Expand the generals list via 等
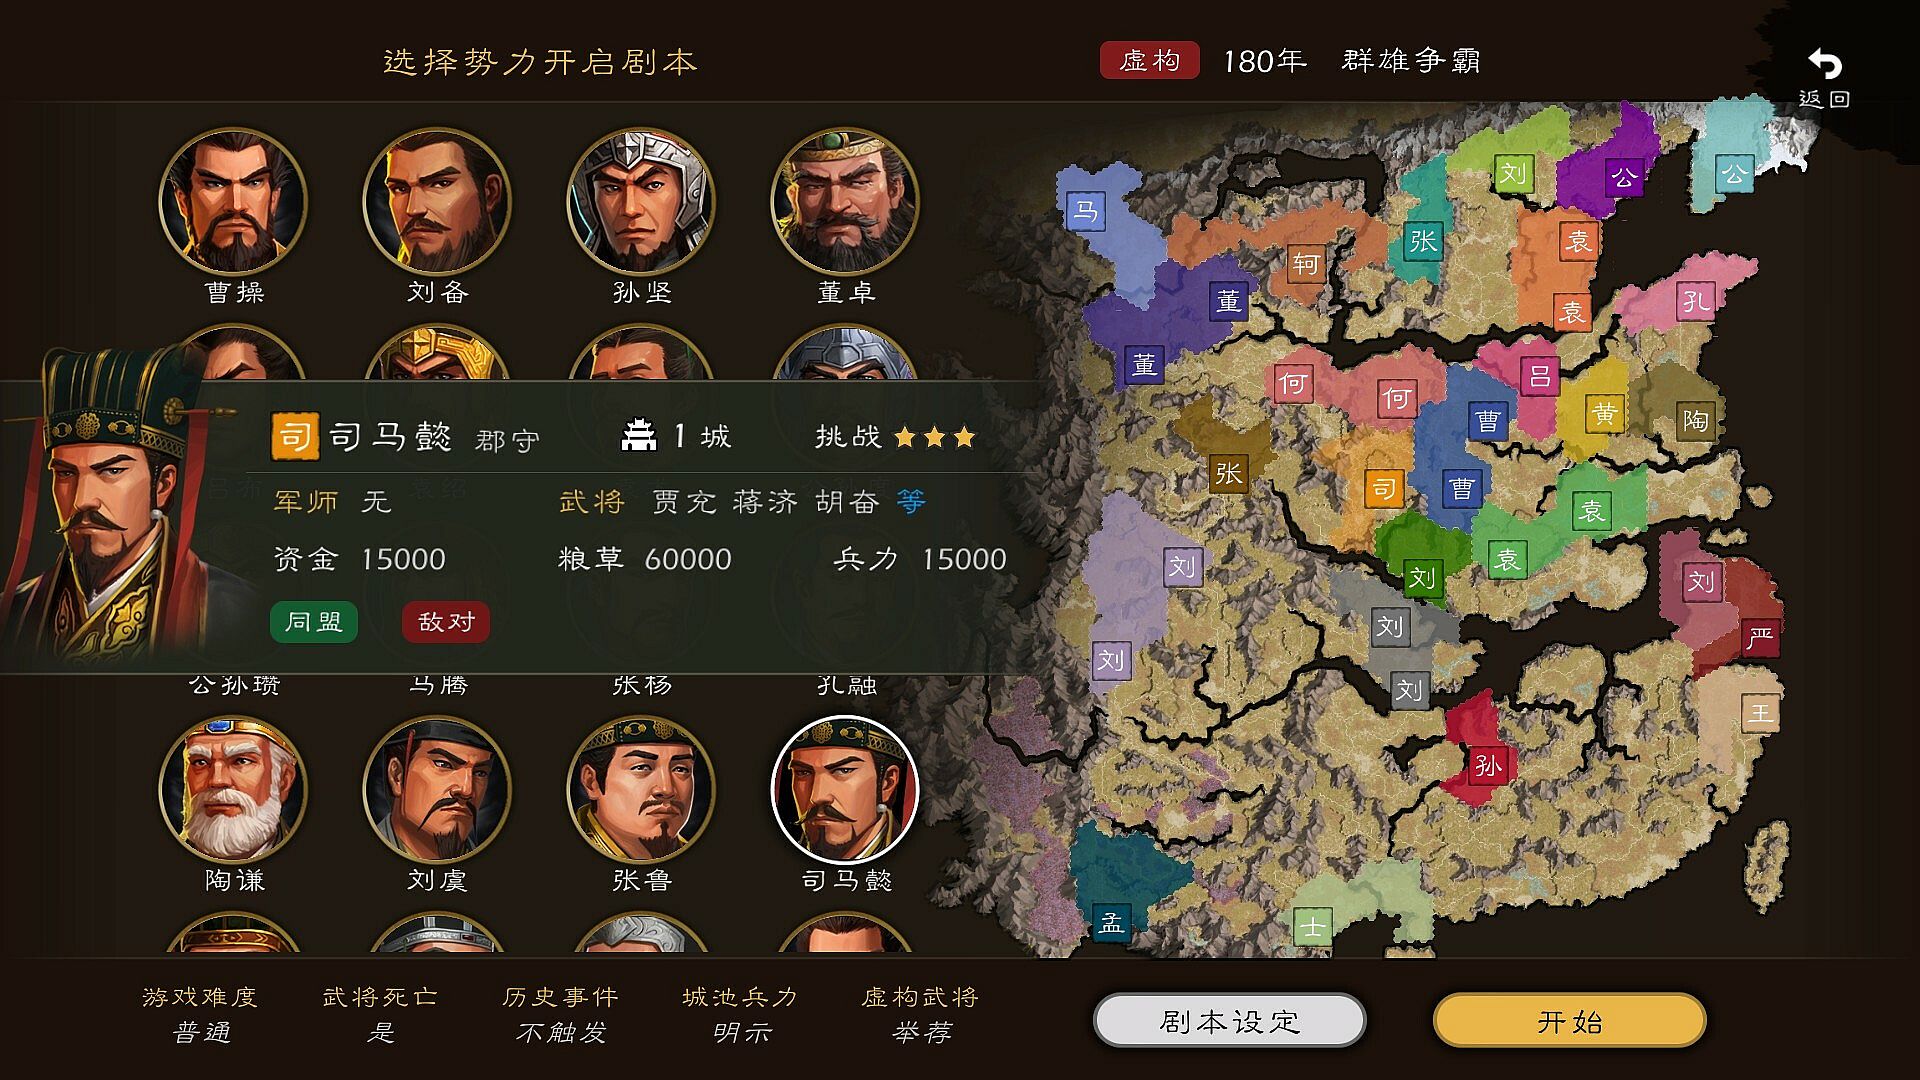 [911, 501]
